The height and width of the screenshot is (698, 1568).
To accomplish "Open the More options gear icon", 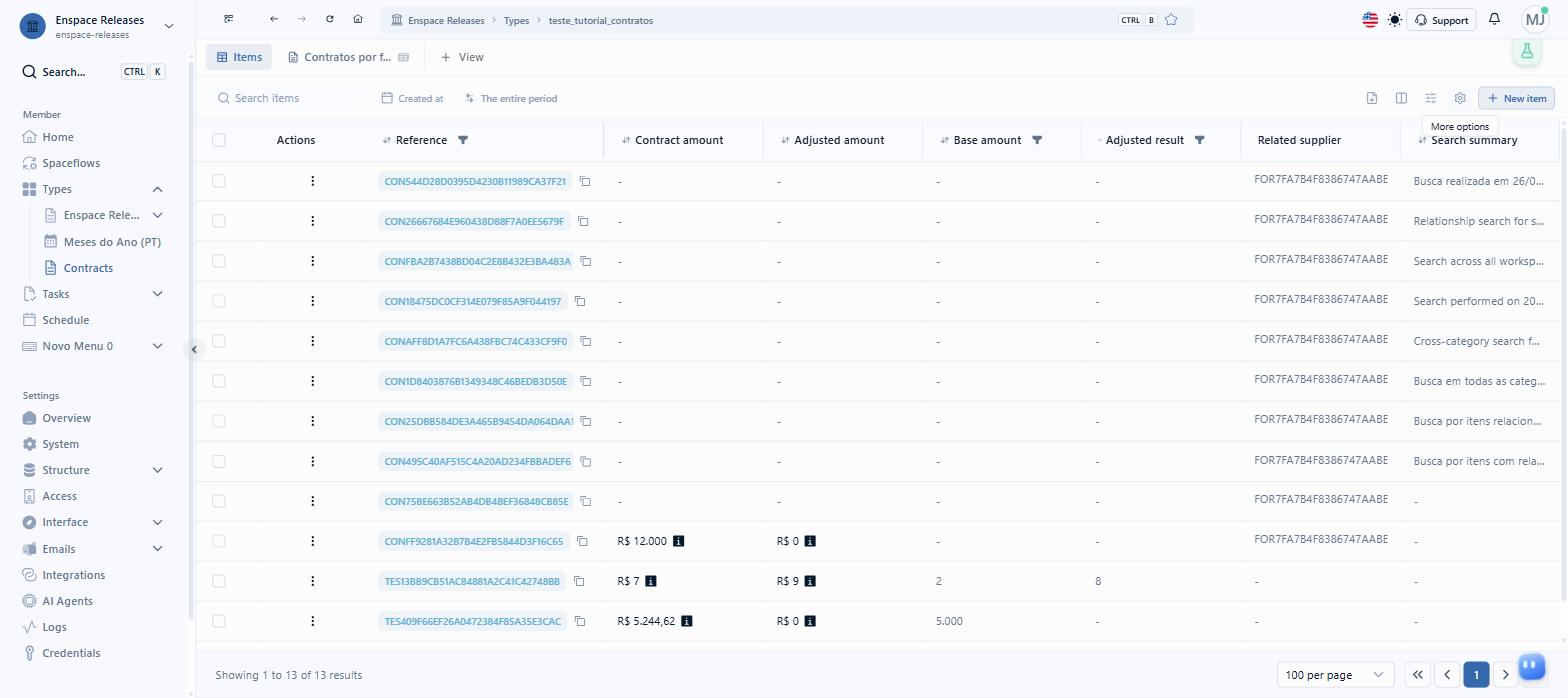I will 1460,98.
